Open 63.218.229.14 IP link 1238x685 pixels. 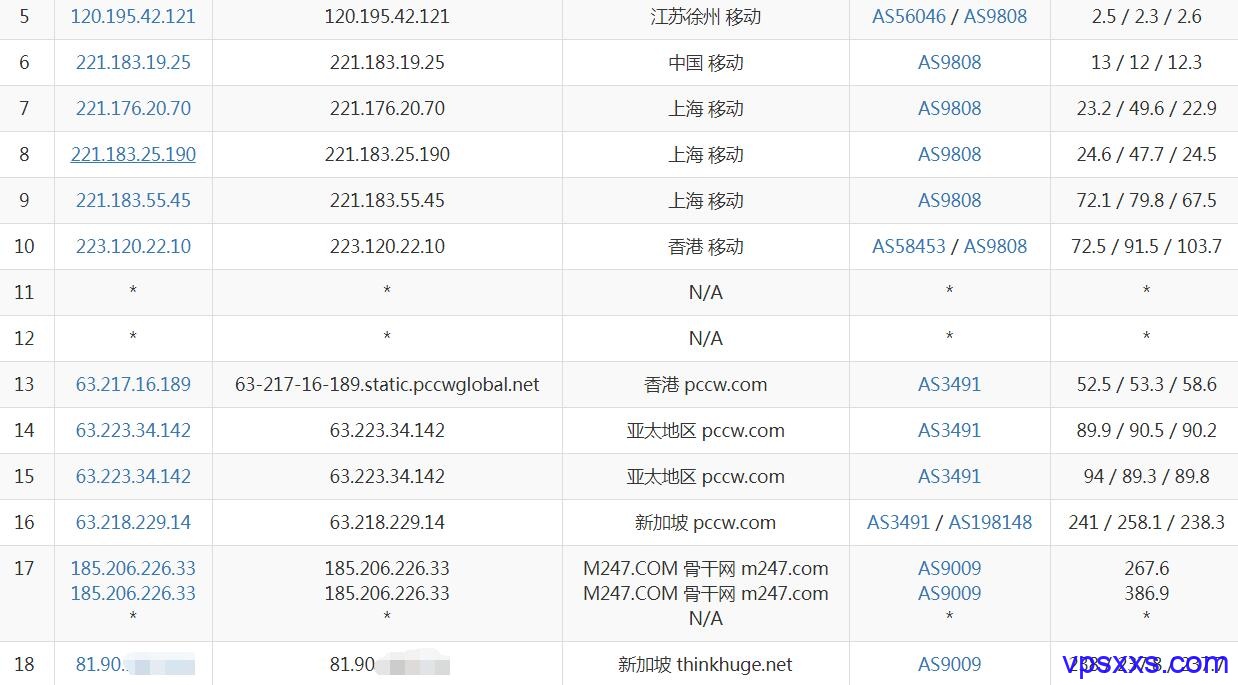[x=133, y=522]
